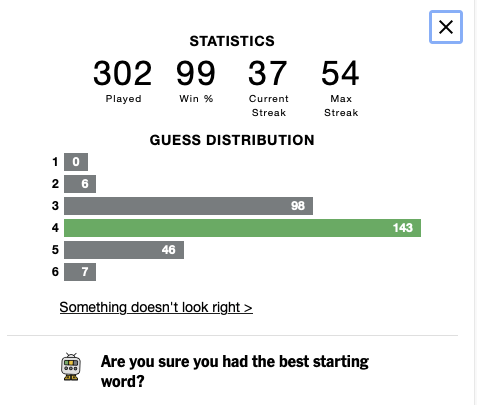Select the green bar showing 143 guesses
Viewport: 477px width, 405px height.
click(x=242, y=228)
